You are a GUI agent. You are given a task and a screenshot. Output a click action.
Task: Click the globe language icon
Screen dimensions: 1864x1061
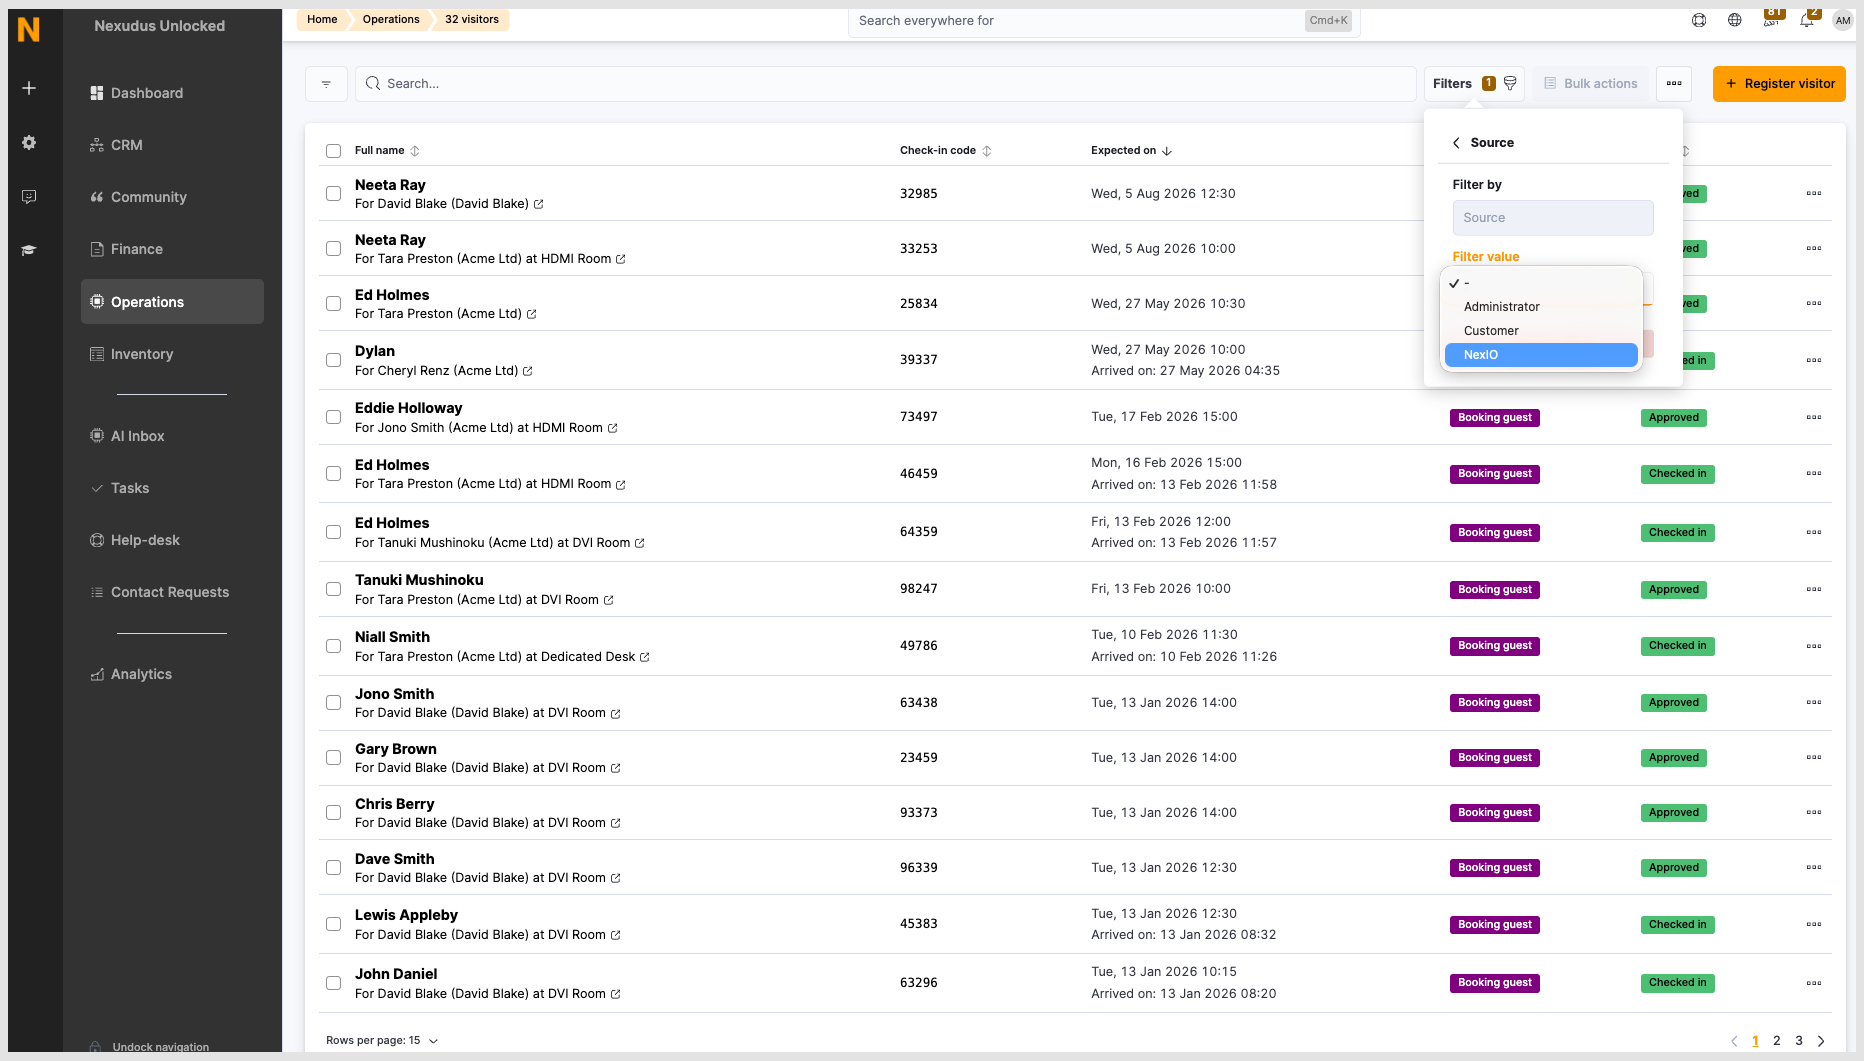[x=1735, y=20]
